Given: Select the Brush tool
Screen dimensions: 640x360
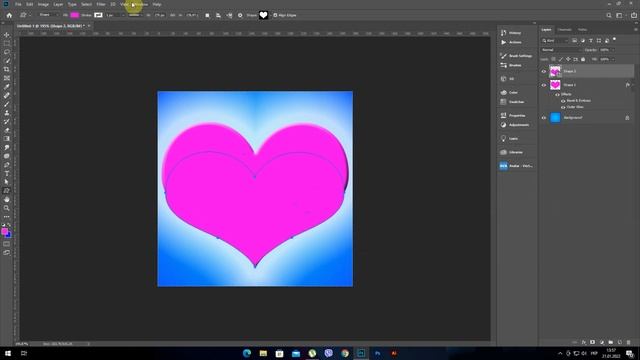Looking at the screenshot, I should 7,104.
